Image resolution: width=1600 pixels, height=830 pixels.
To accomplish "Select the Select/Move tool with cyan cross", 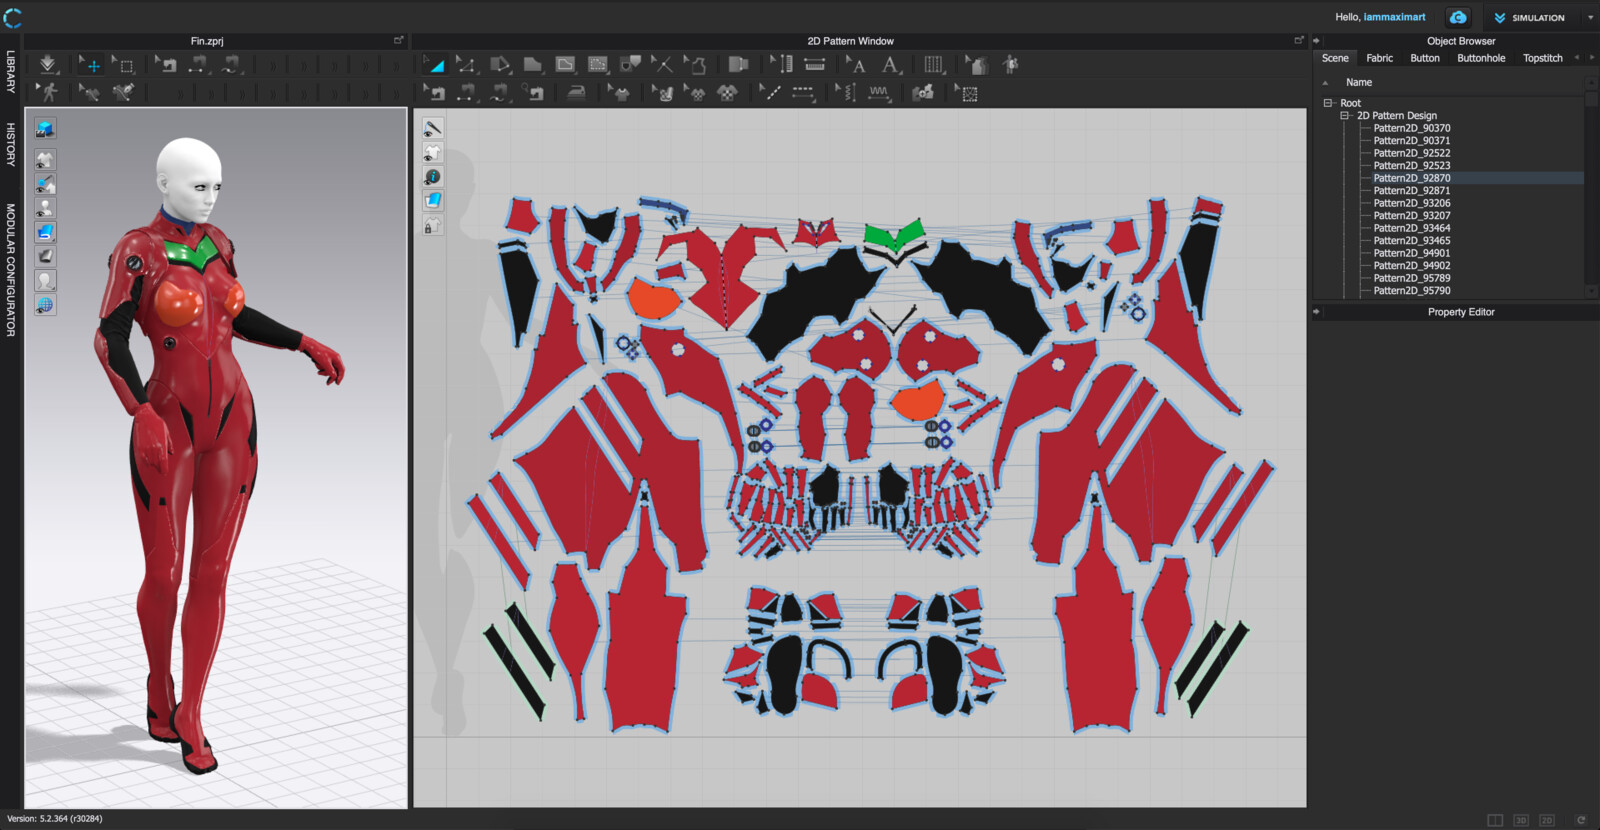I will [x=91, y=65].
